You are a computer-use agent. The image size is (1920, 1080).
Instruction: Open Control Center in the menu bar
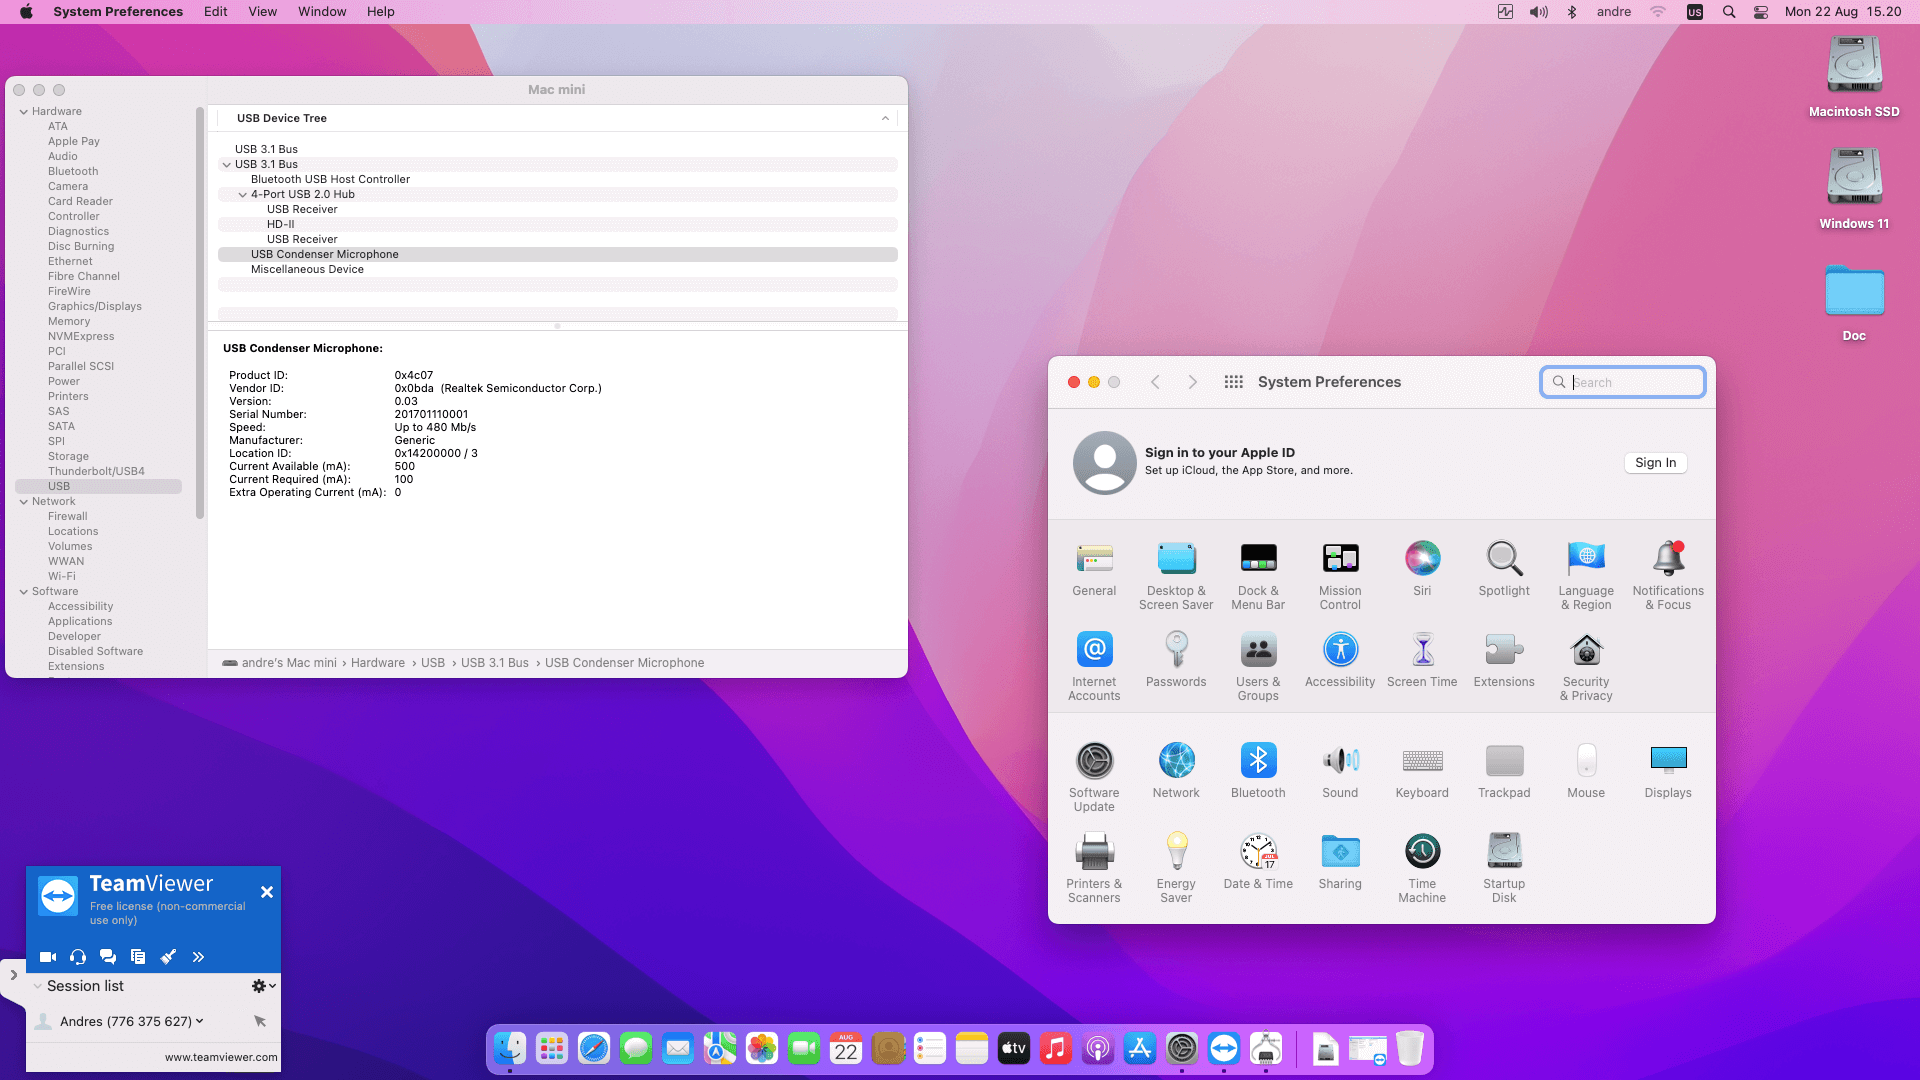point(1761,12)
